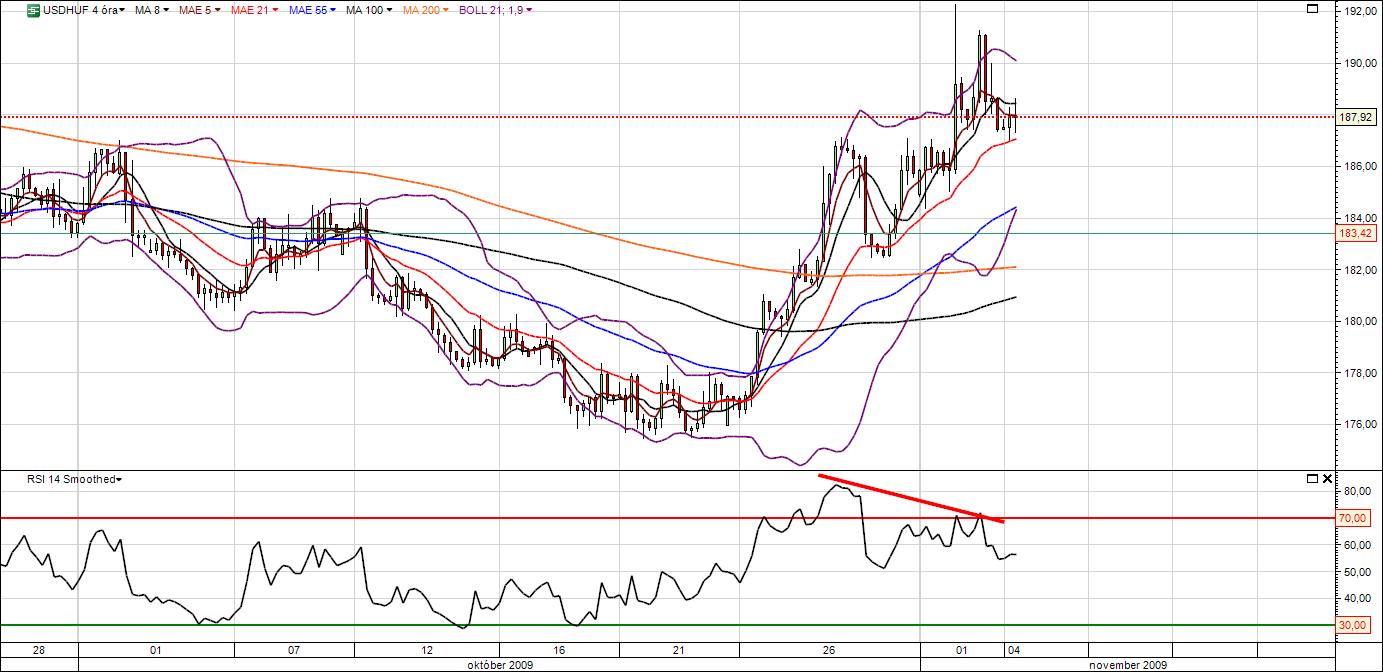Click the 21 date label on the time axis

click(678, 652)
